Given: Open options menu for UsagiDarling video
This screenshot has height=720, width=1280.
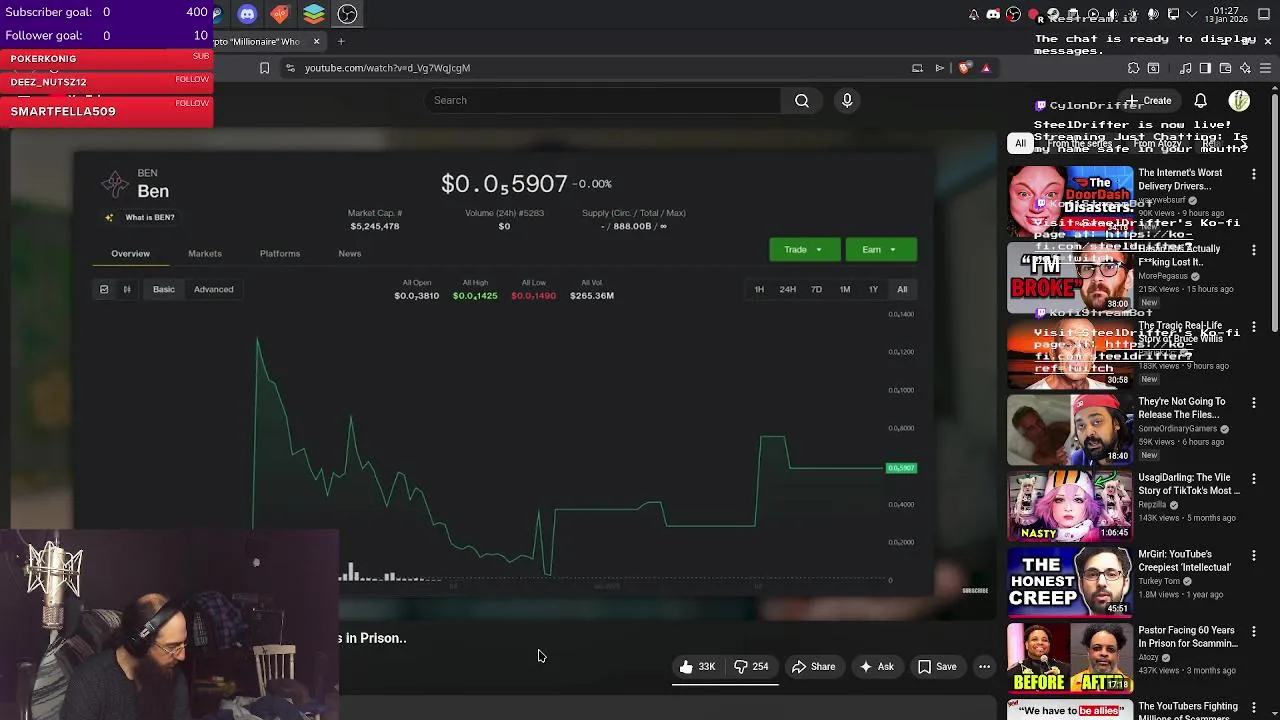Looking at the screenshot, I should (x=1253, y=478).
